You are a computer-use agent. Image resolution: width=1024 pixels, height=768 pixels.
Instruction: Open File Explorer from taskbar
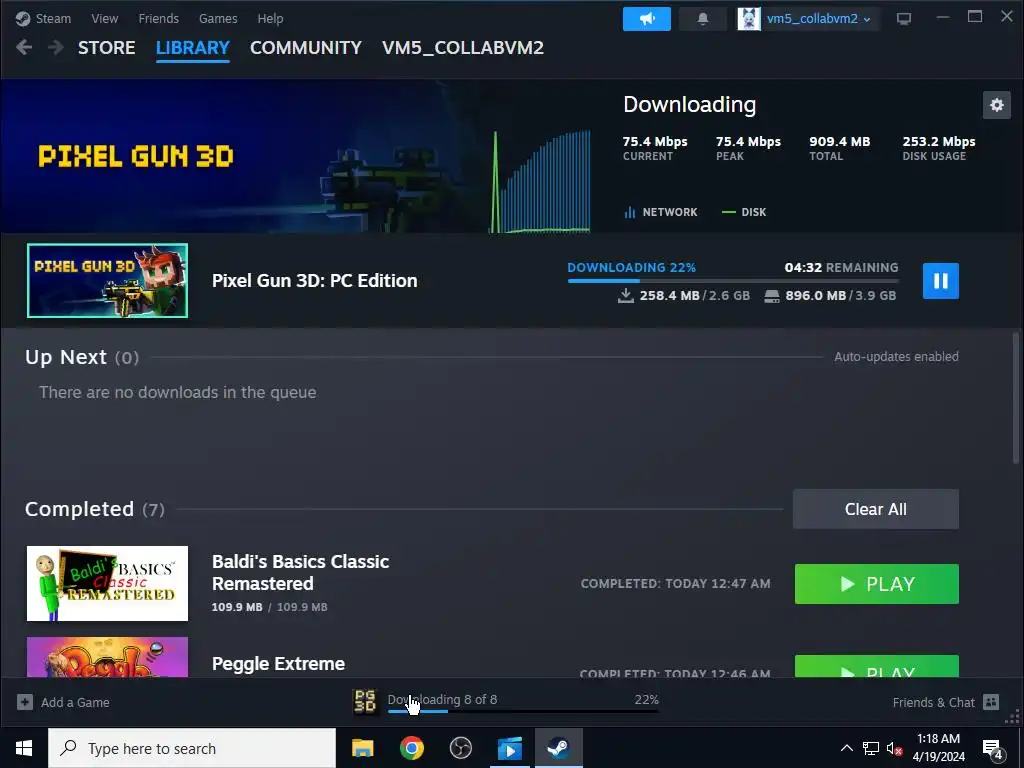click(362, 748)
